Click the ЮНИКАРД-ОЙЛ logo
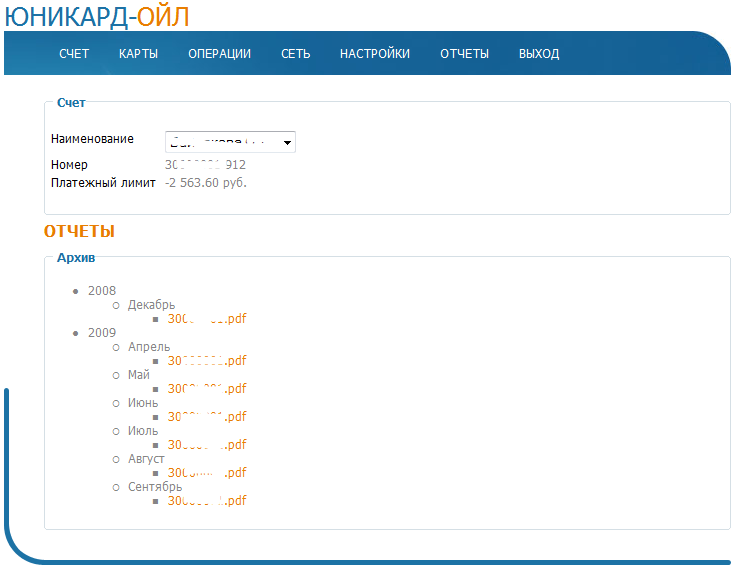737x571 pixels. tap(97, 16)
